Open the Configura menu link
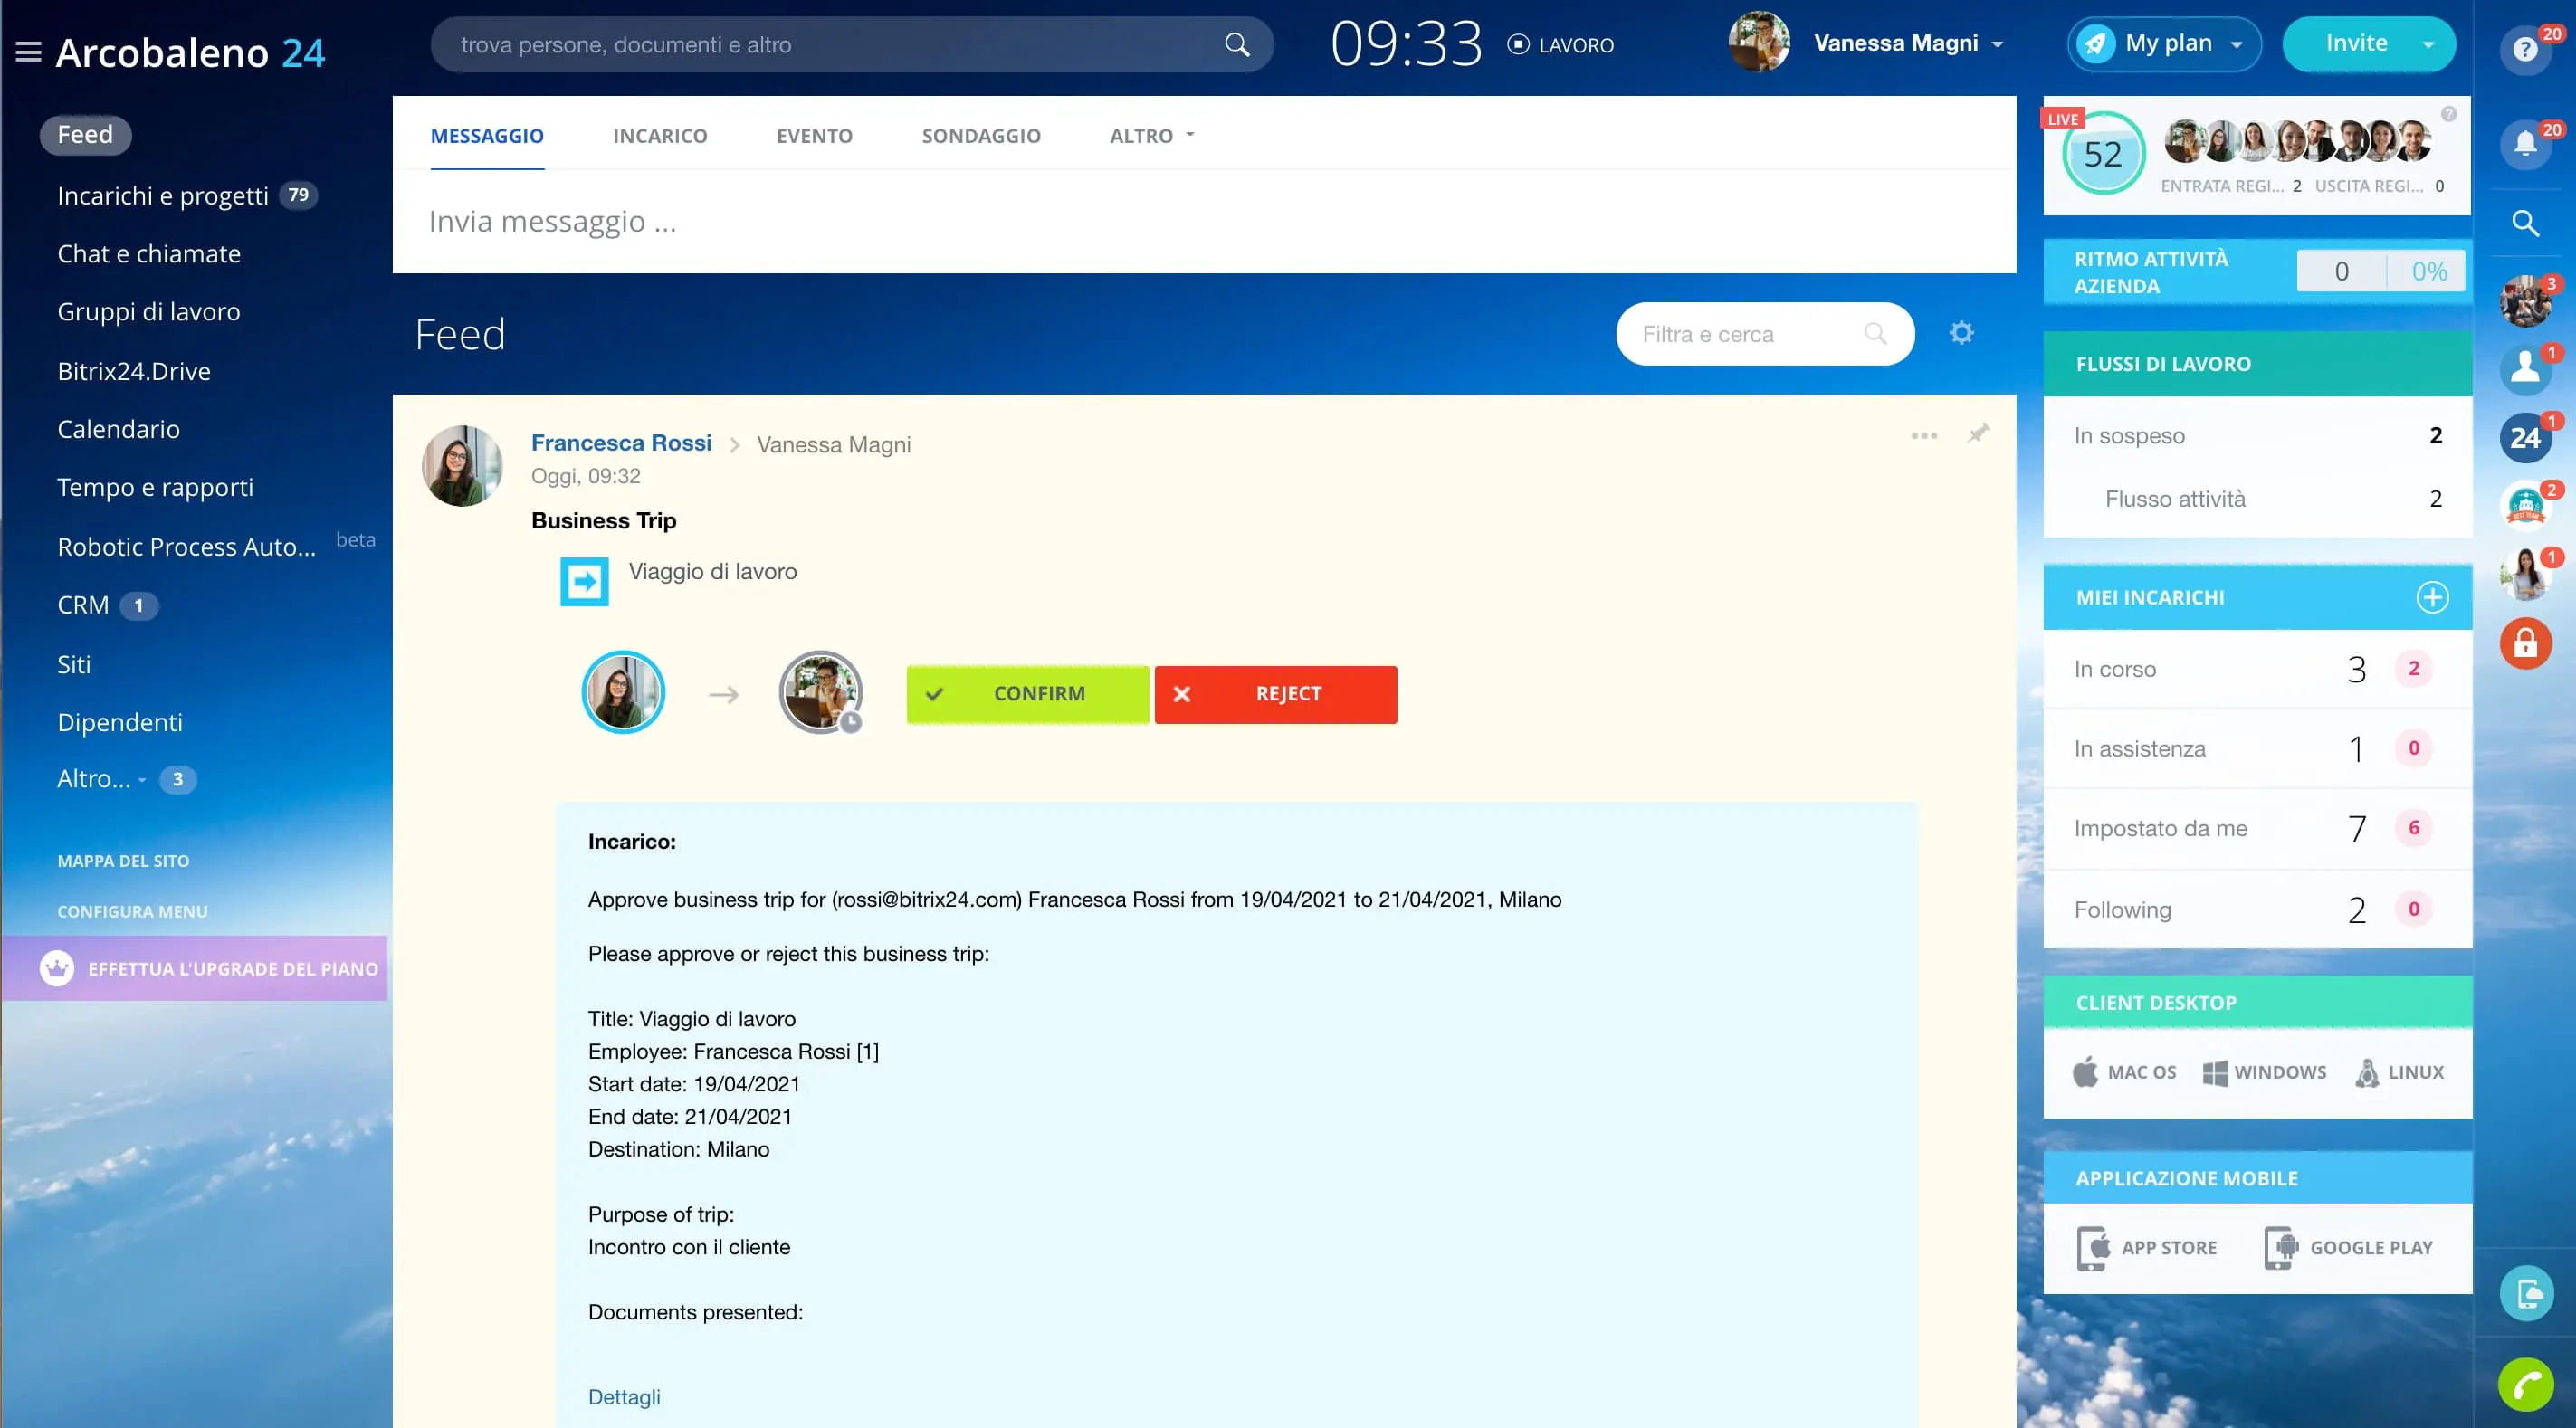Viewport: 2576px width, 1428px height. click(x=132, y=912)
